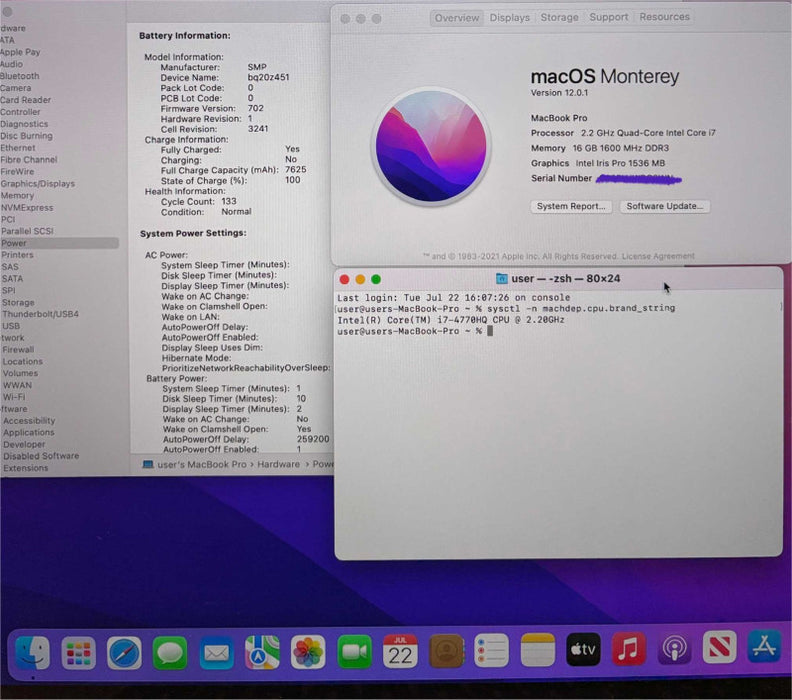Select Apple Pay in System Report sidebar
Image resolution: width=792 pixels, height=700 pixels.
(20, 52)
